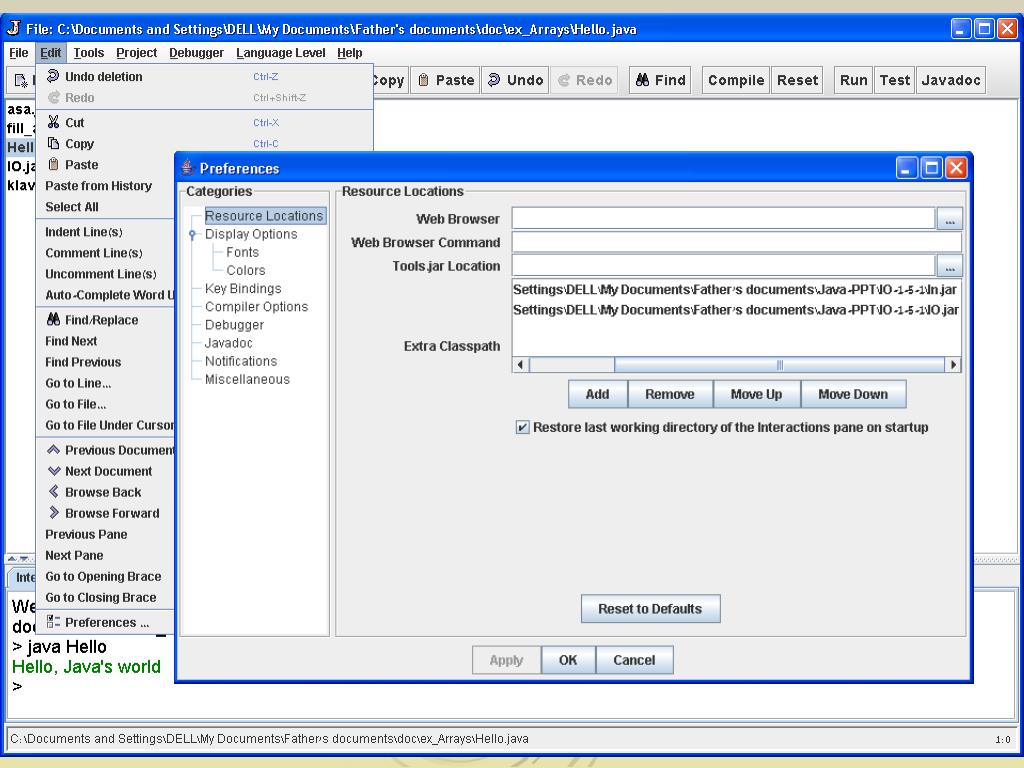Click the Reset toolbar button
1024x768 pixels.
797,80
